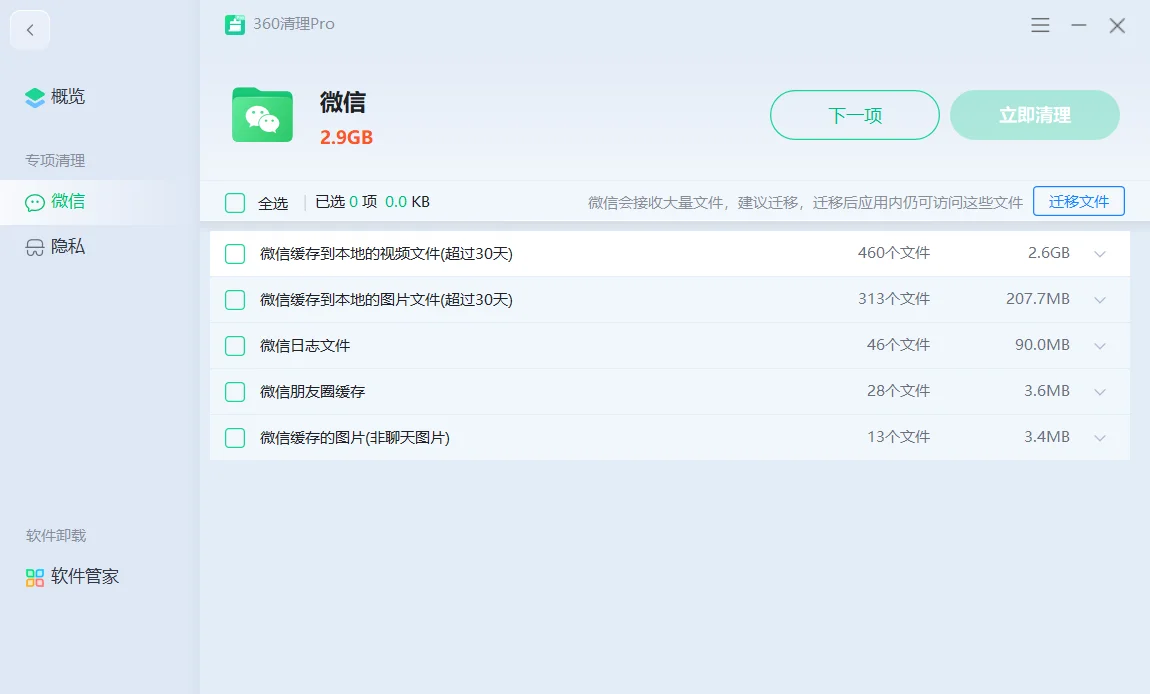Click the 下一项 button
The width and height of the screenshot is (1150, 694).
point(854,115)
